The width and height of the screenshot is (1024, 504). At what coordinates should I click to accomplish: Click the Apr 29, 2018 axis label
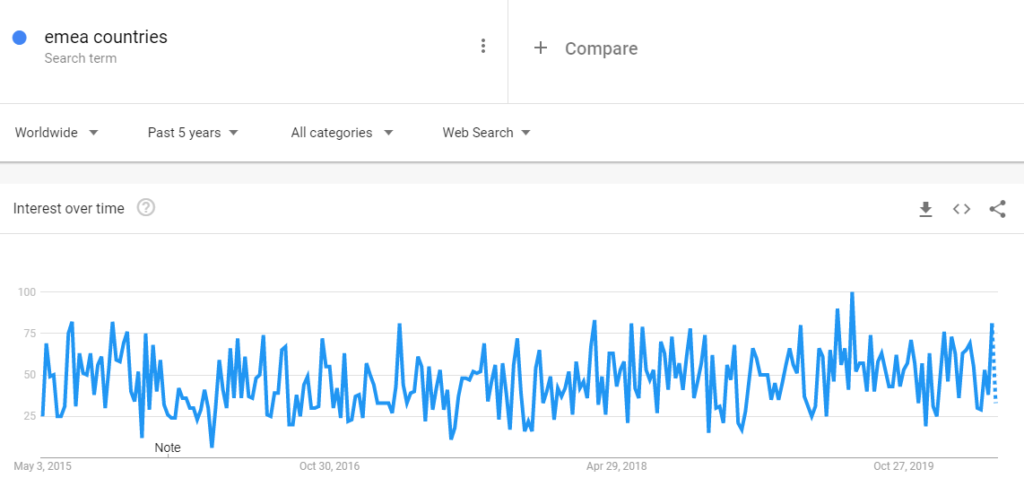pyautogui.click(x=615, y=466)
